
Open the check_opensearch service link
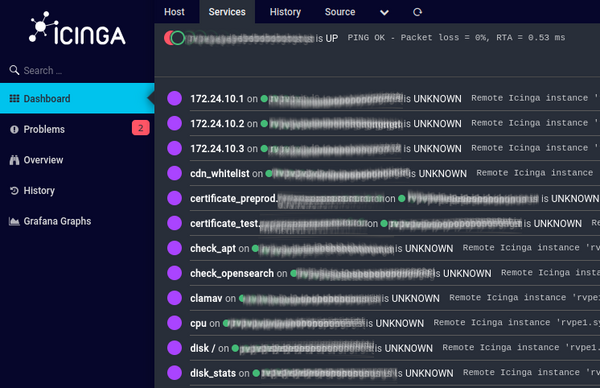pos(232,274)
